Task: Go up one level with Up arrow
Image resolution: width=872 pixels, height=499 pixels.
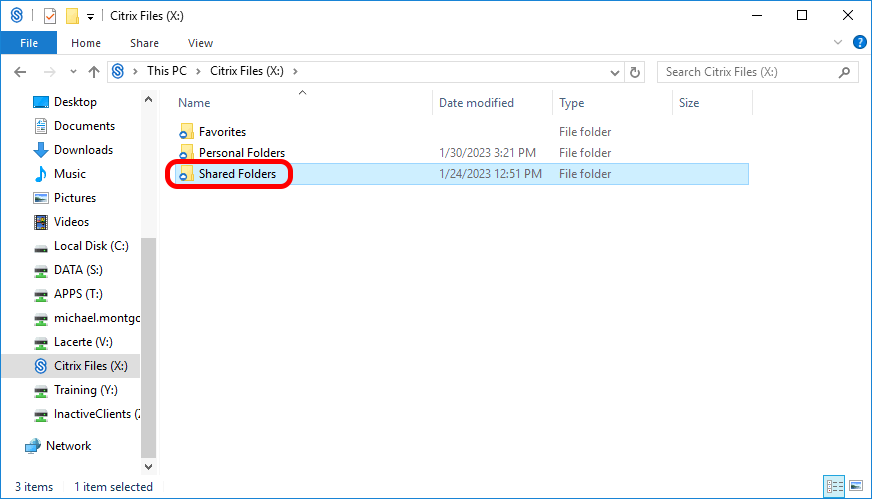Action: point(93,72)
